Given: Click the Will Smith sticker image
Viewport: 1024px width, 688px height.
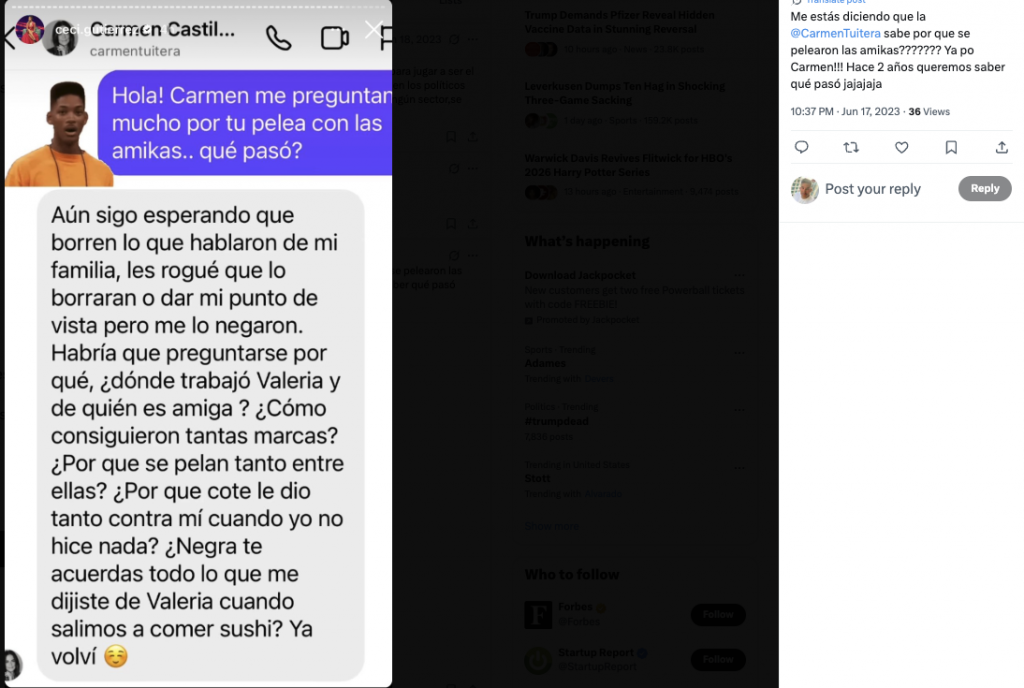Looking at the screenshot, I should coord(59,134).
